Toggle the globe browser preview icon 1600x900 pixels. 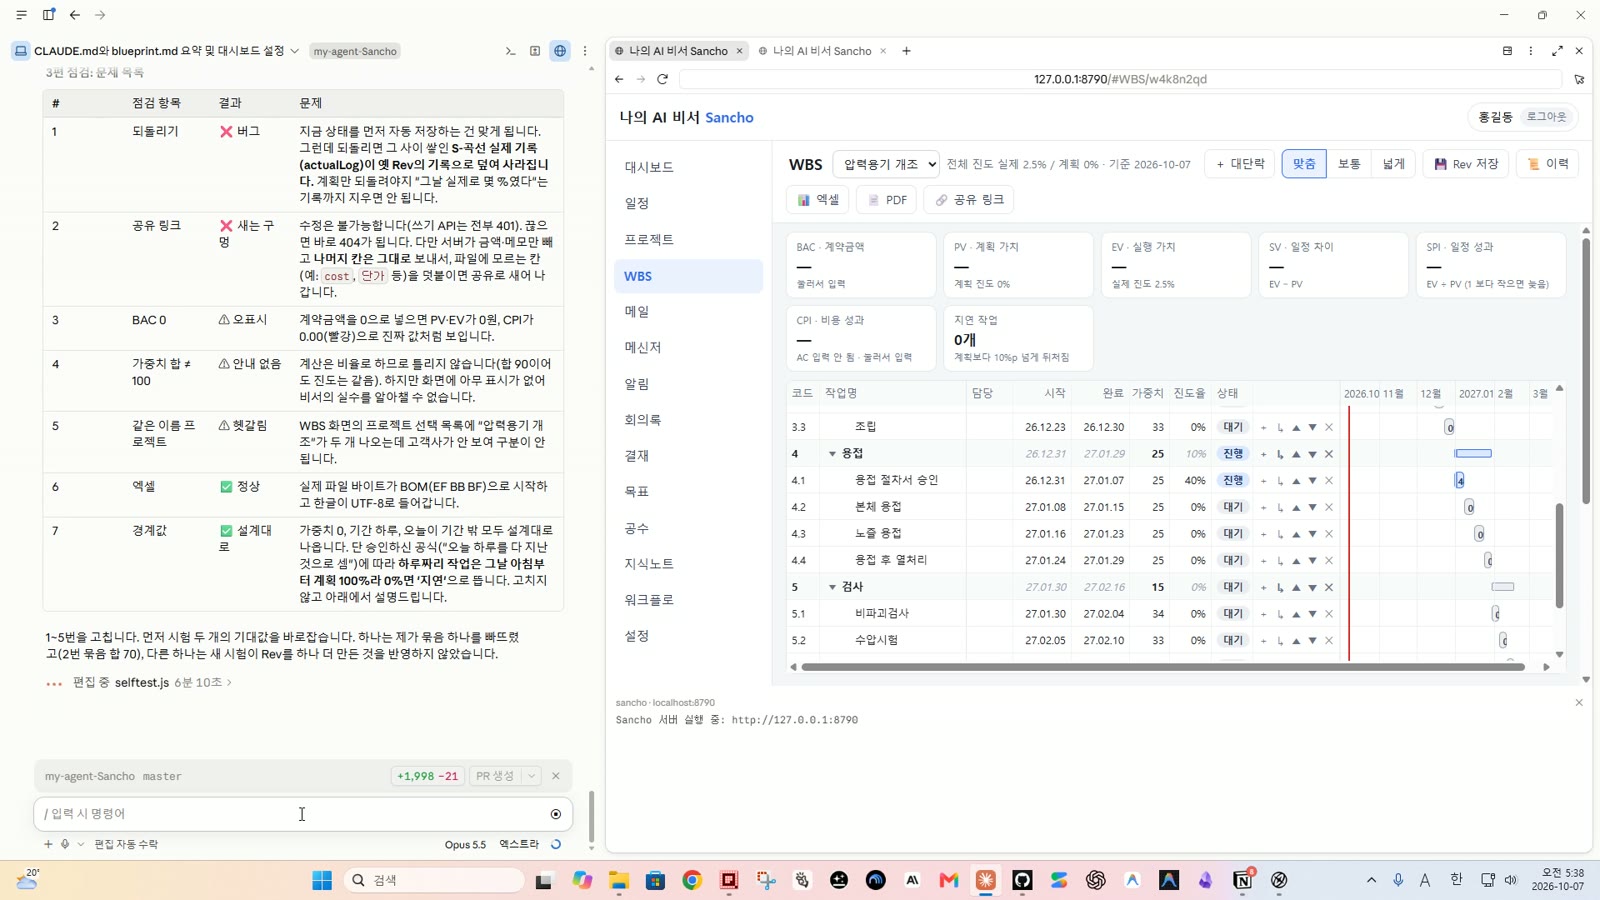pos(560,51)
